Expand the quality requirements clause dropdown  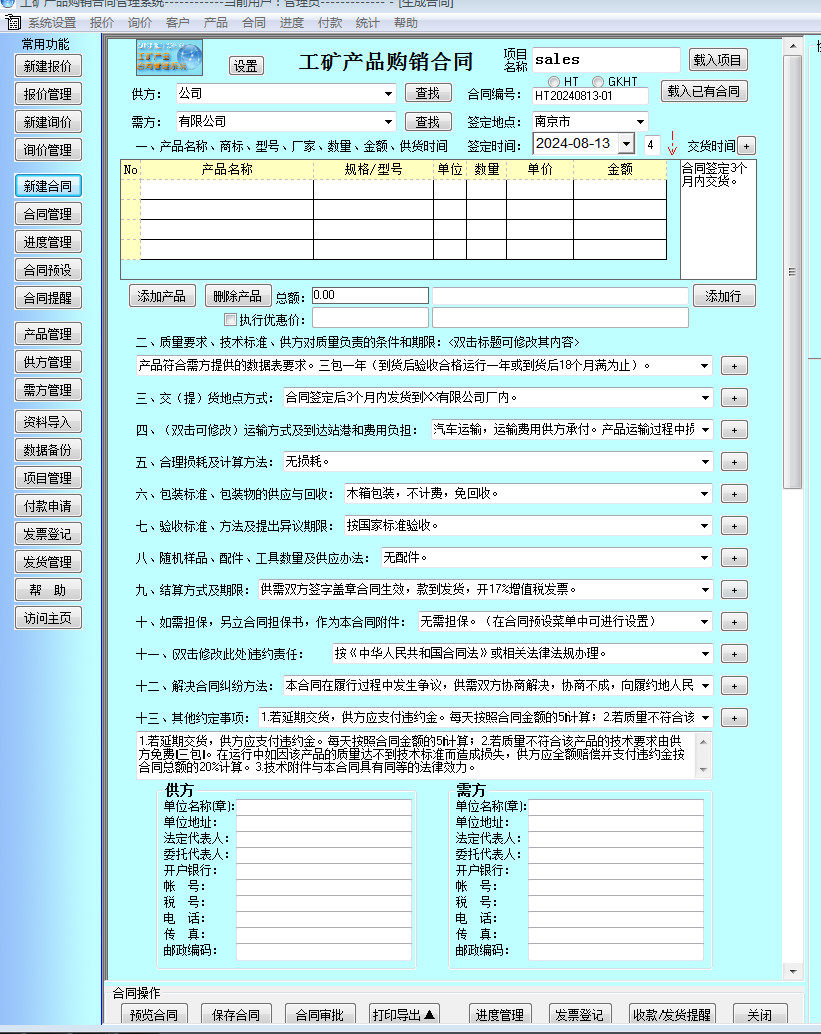tap(704, 365)
